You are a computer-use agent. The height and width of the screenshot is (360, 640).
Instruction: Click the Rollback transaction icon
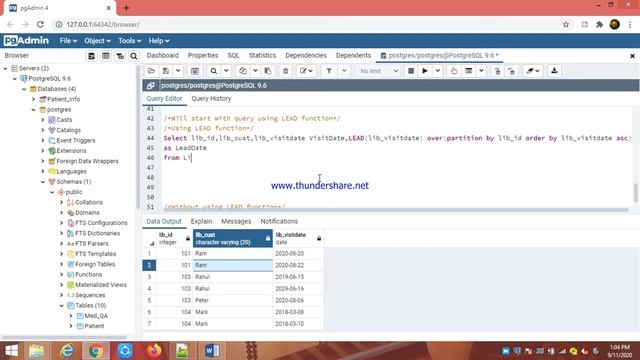pos(511,71)
